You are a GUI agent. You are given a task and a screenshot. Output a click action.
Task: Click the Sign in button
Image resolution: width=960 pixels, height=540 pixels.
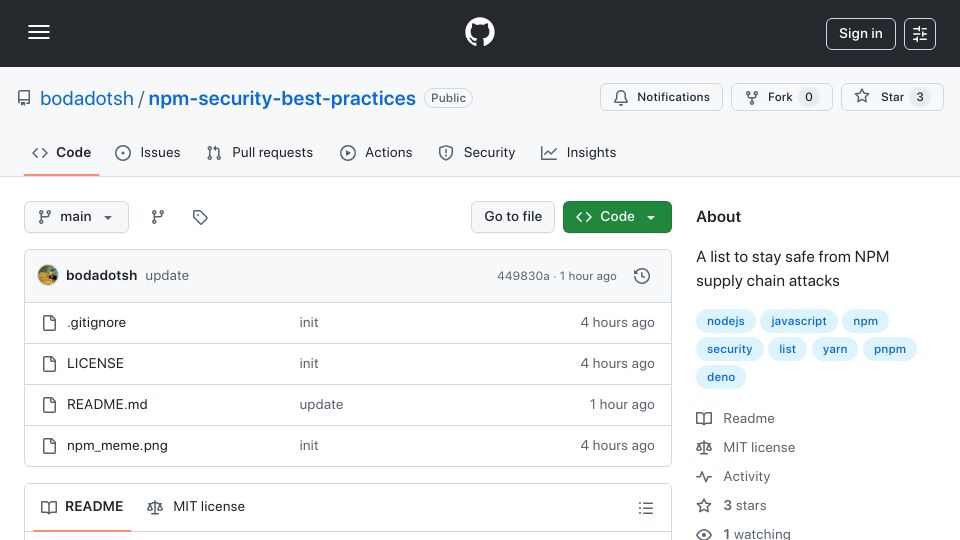pyautogui.click(x=860, y=34)
